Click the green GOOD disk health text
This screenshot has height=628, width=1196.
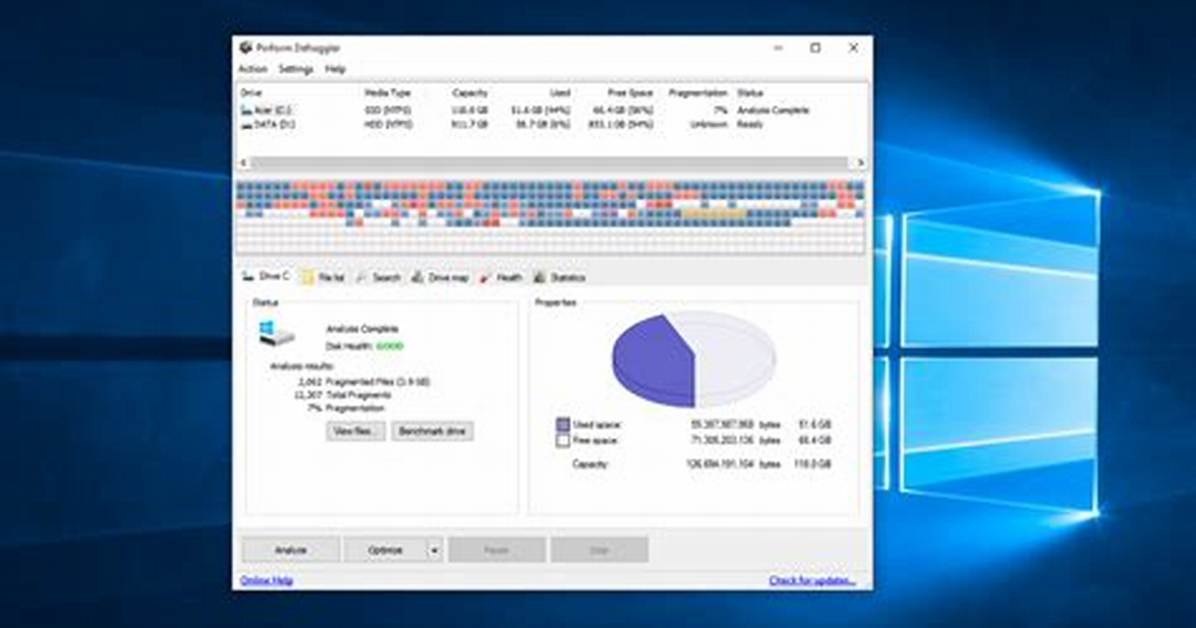[x=390, y=346]
